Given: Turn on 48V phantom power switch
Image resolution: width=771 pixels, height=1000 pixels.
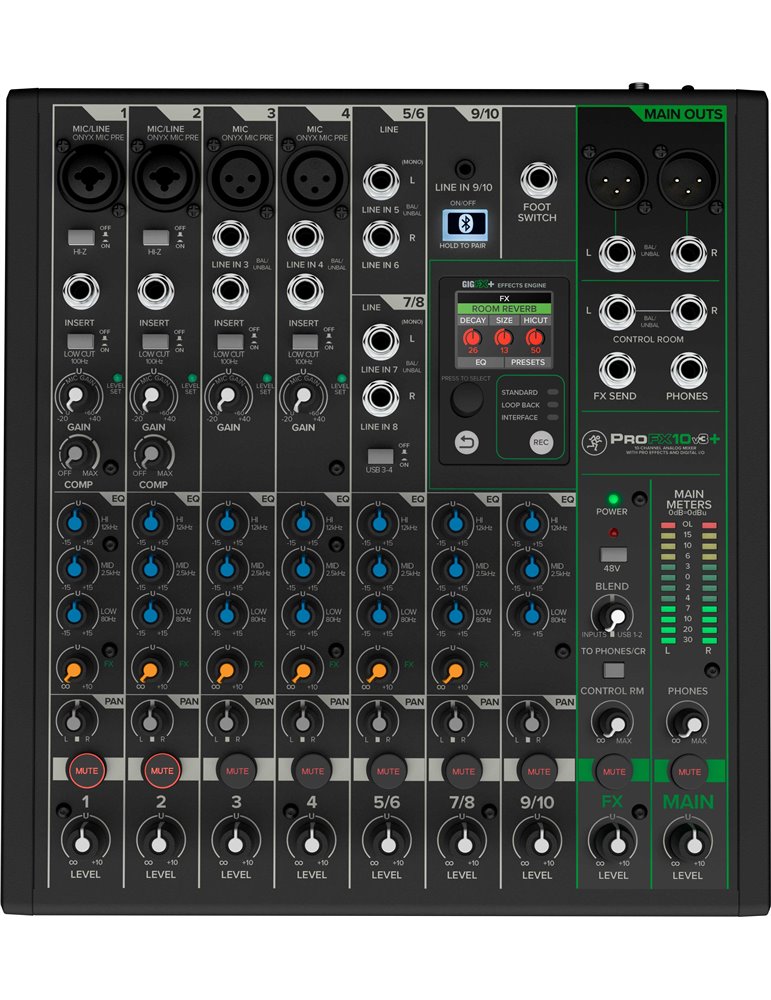Looking at the screenshot, I should pos(613,554).
